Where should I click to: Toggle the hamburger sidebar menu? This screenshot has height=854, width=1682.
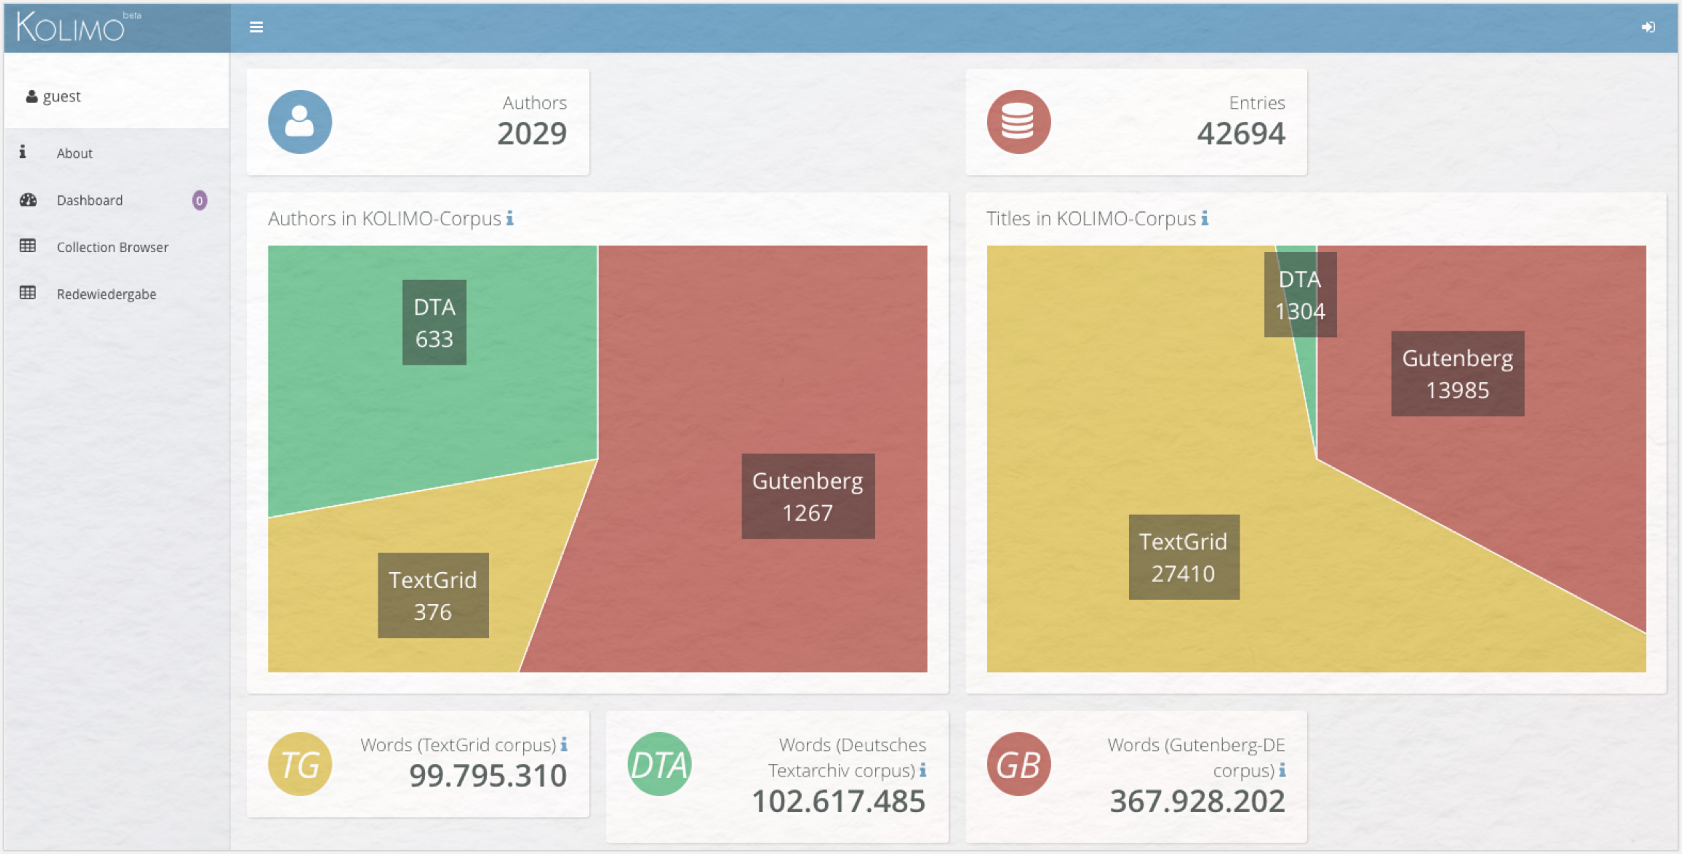click(x=256, y=27)
